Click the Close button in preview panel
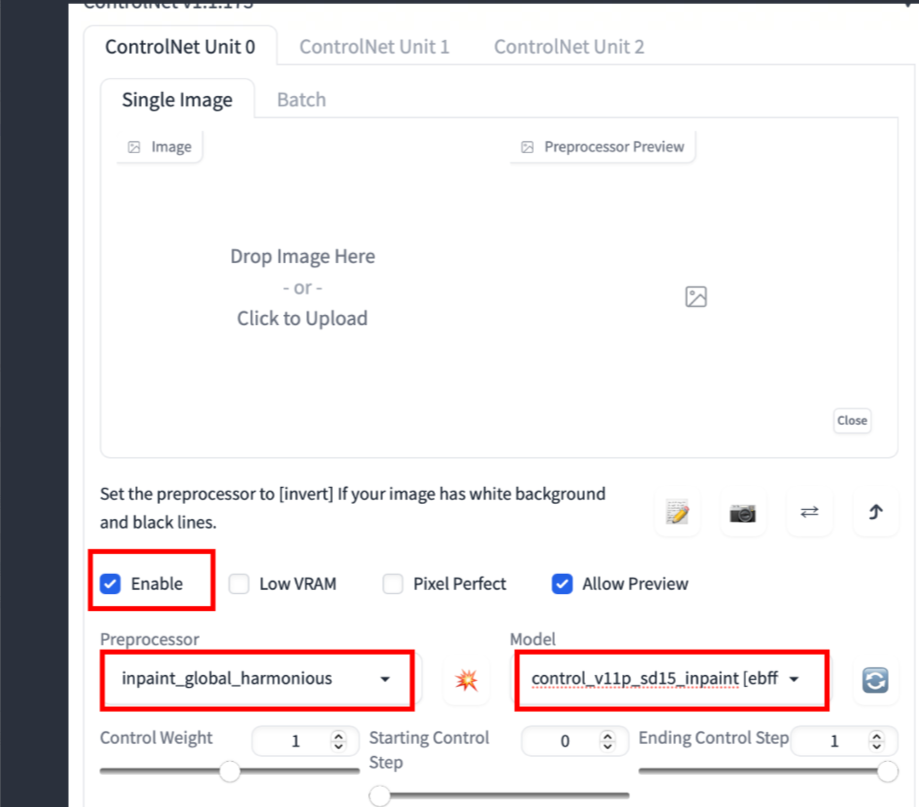The width and height of the screenshot is (919, 807). (x=852, y=421)
